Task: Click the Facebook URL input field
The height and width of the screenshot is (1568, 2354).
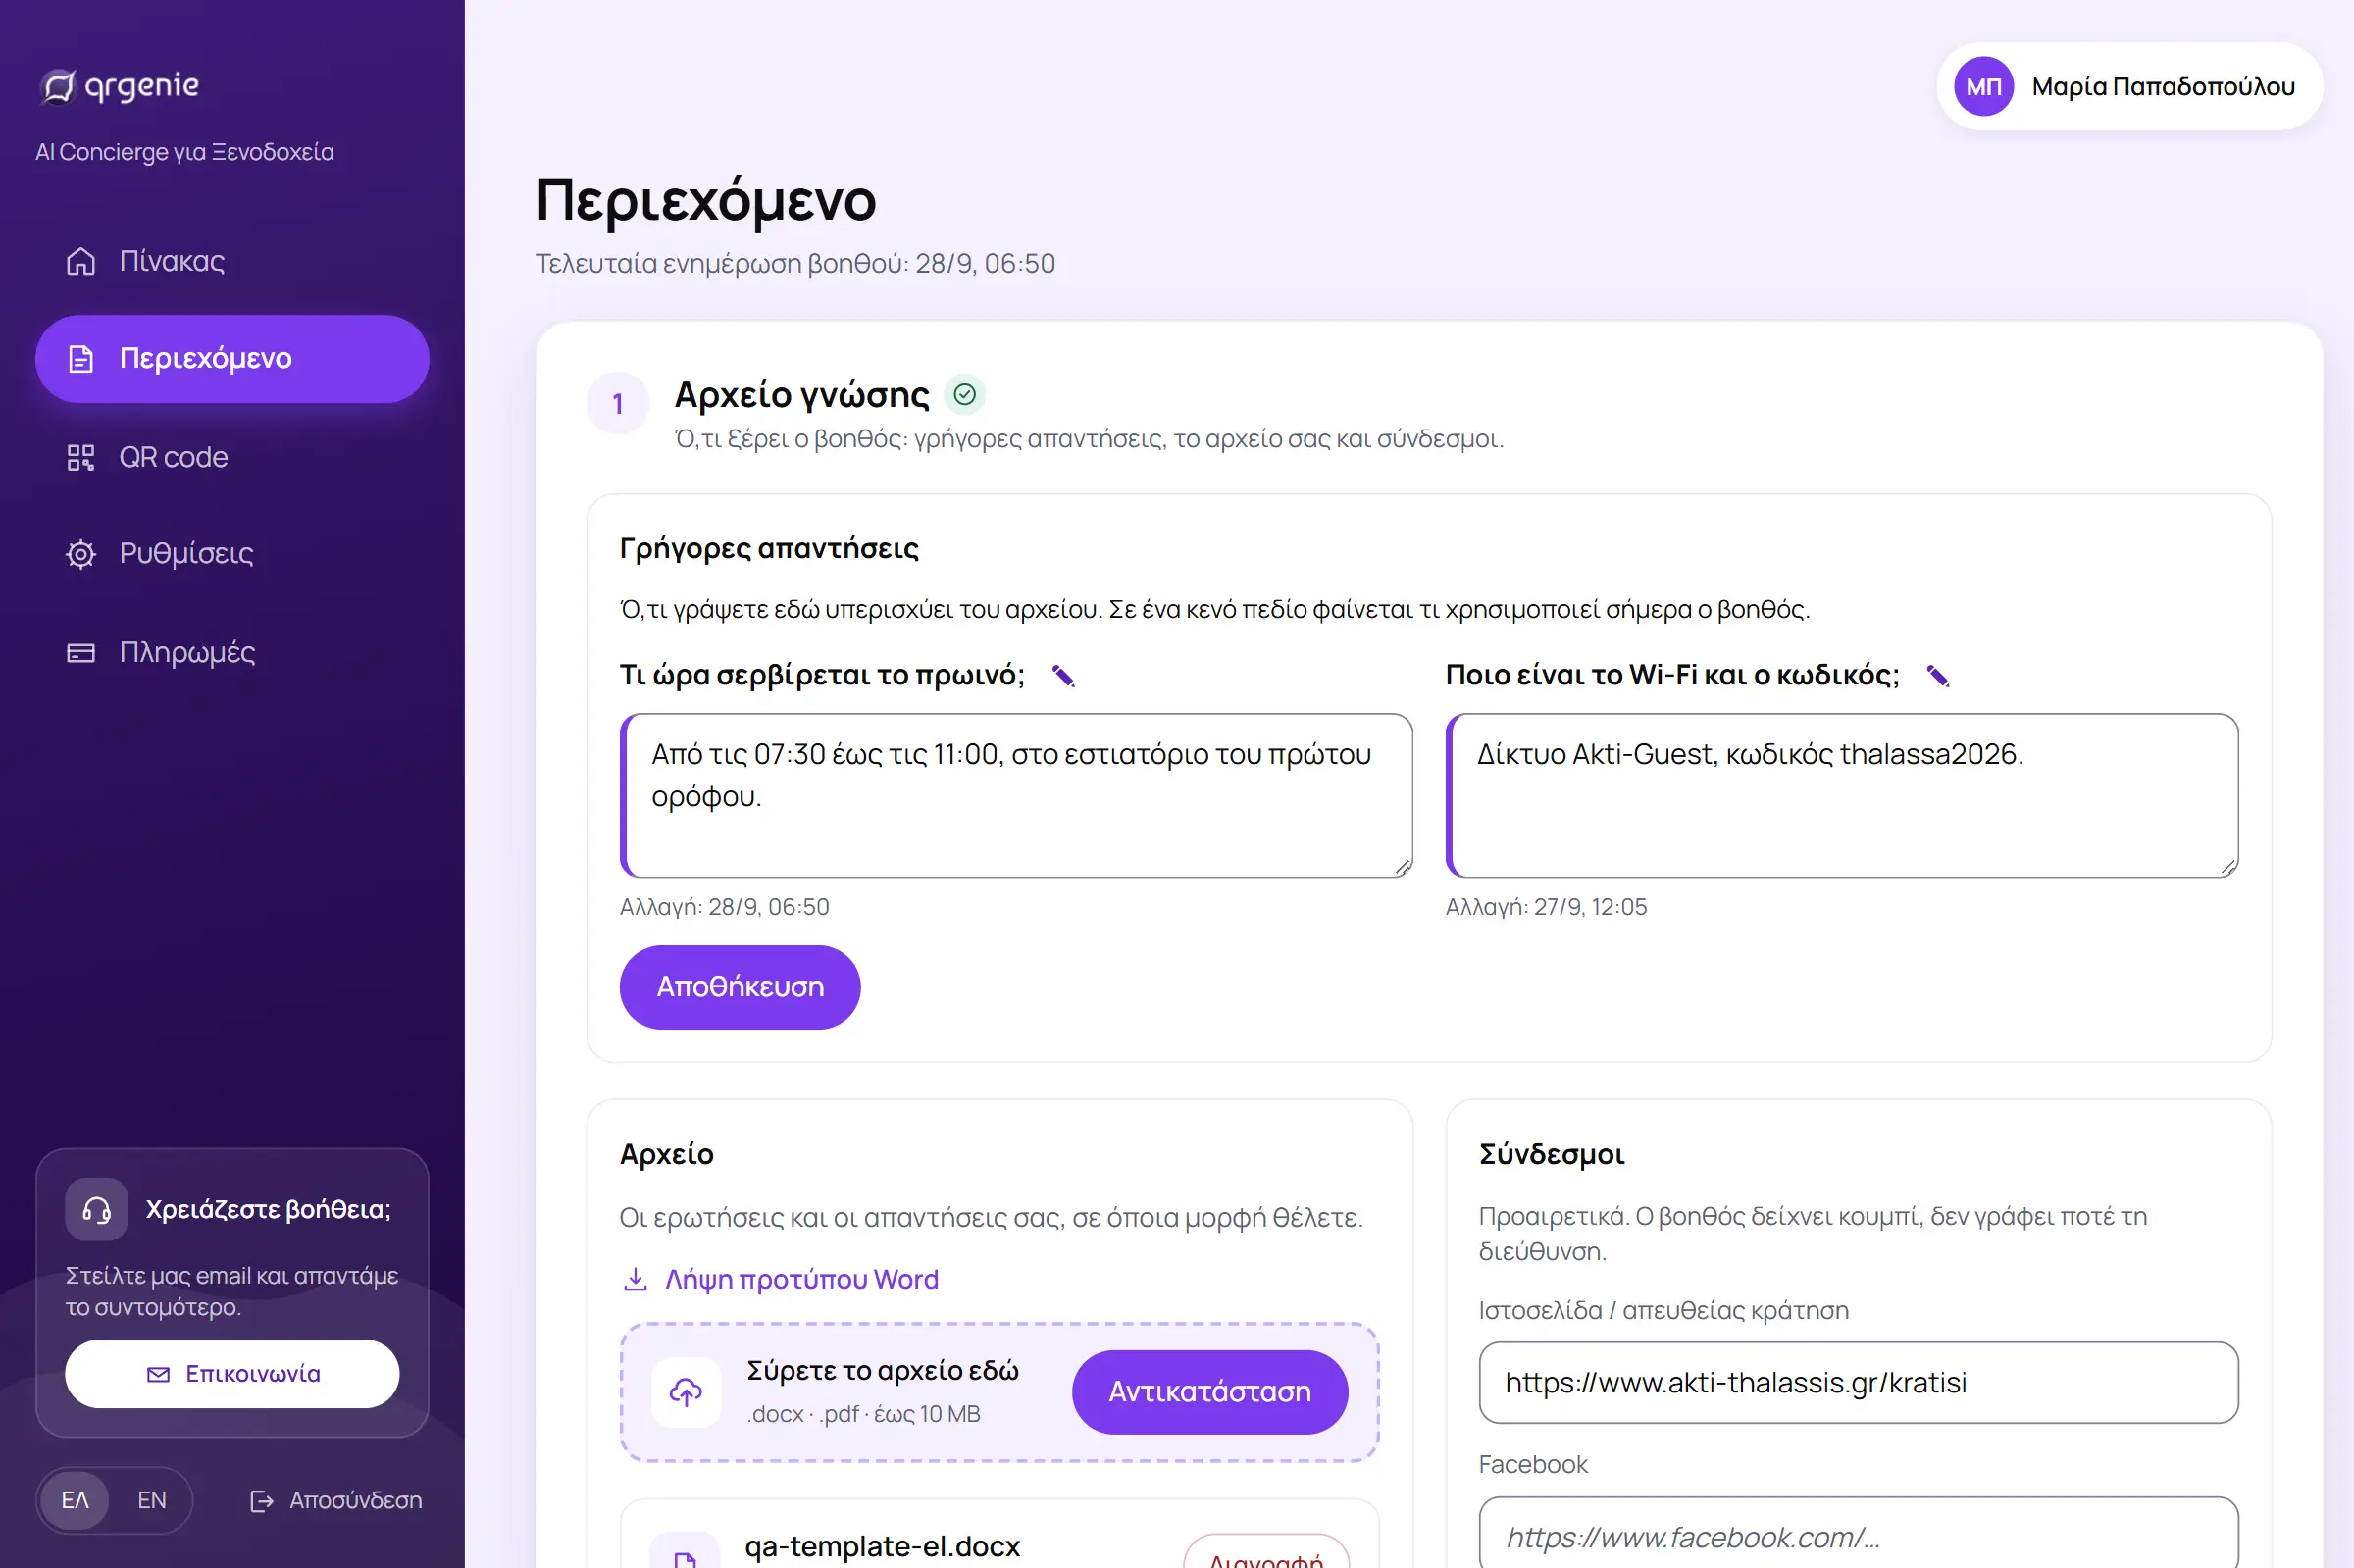Action: [x=1858, y=1536]
